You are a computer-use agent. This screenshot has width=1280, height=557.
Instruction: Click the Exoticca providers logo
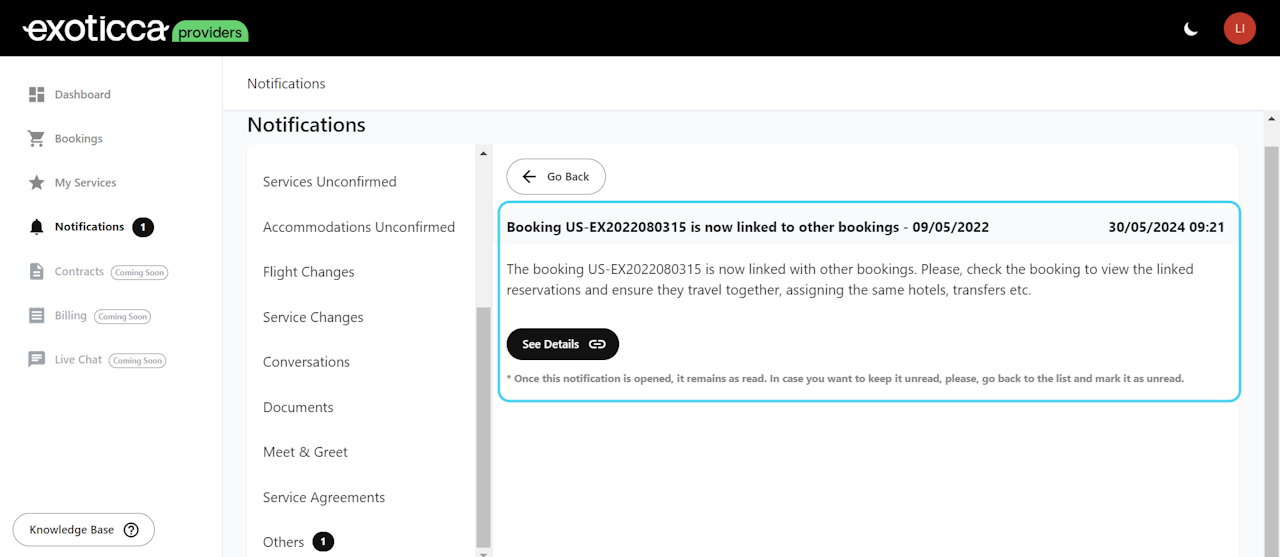click(x=135, y=29)
